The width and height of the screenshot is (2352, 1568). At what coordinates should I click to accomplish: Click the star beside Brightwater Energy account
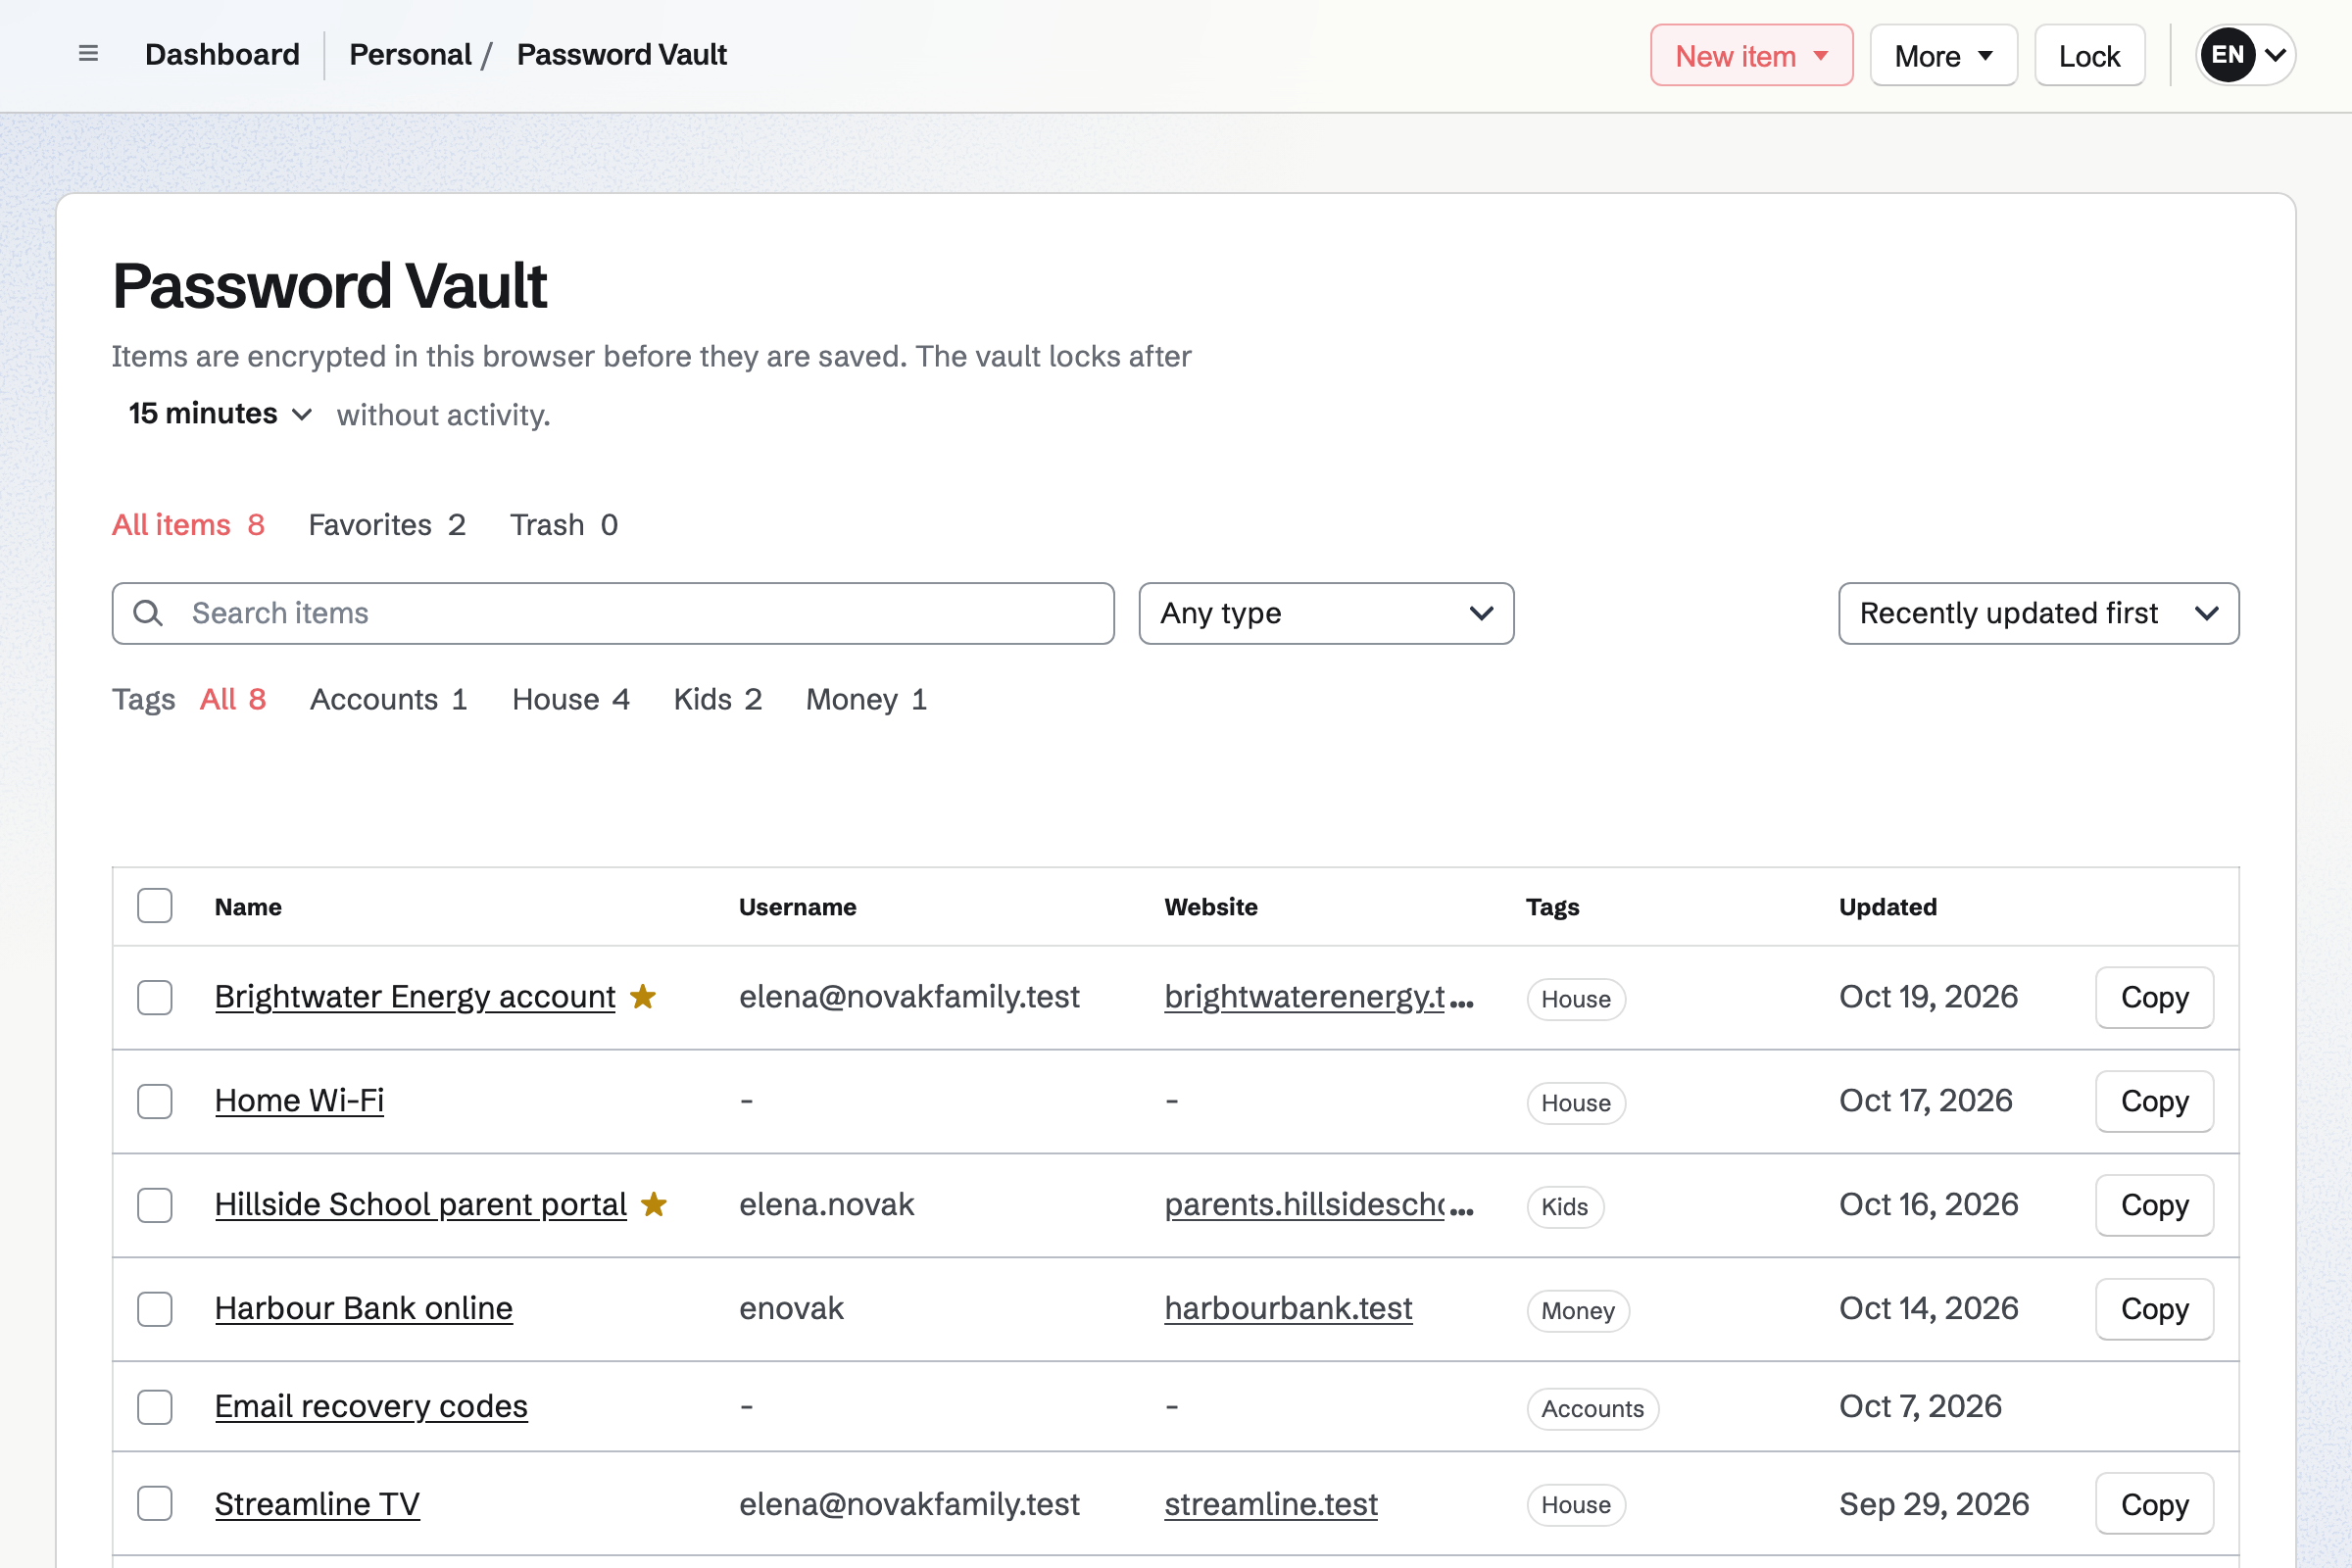tap(643, 996)
